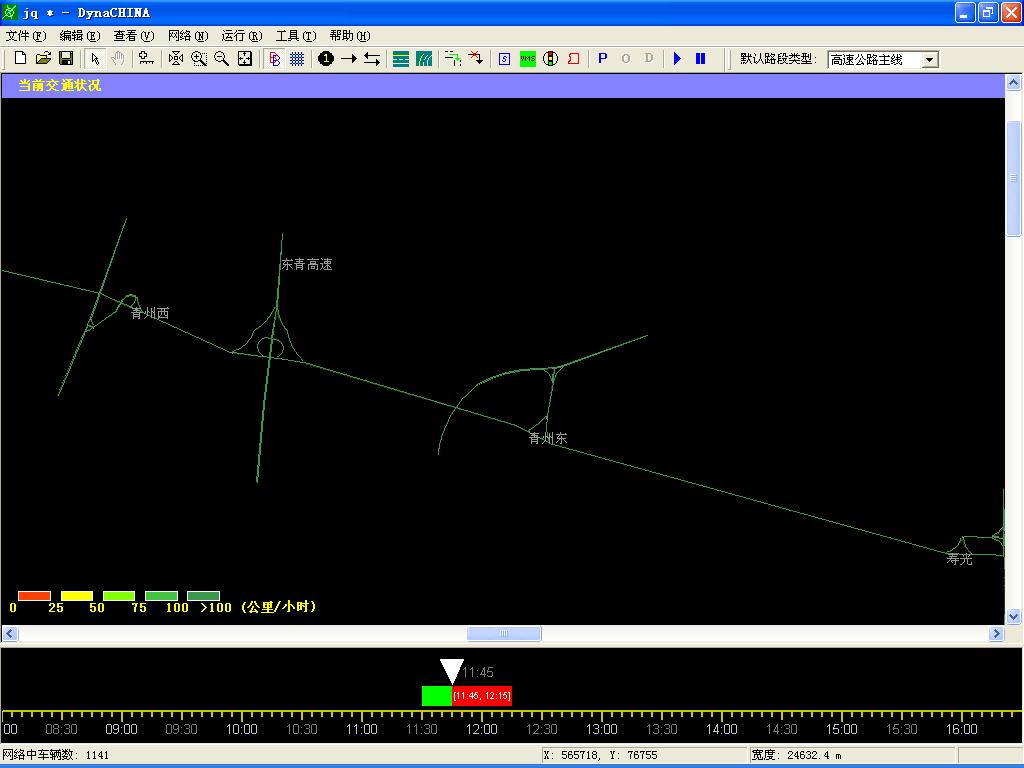
Task: Click the red 0-25 speed legend swatch
Action: pyautogui.click(x=34, y=596)
